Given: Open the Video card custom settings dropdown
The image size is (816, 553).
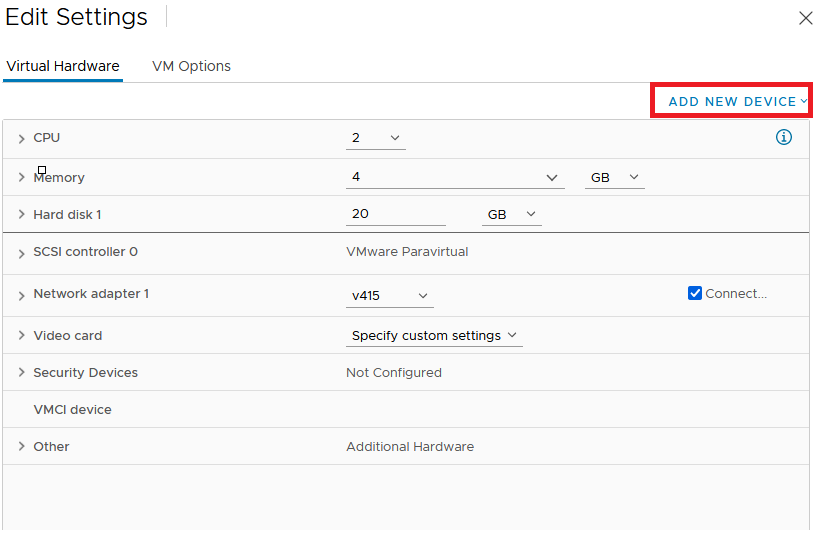Looking at the screenshot, I should point(434,336).
